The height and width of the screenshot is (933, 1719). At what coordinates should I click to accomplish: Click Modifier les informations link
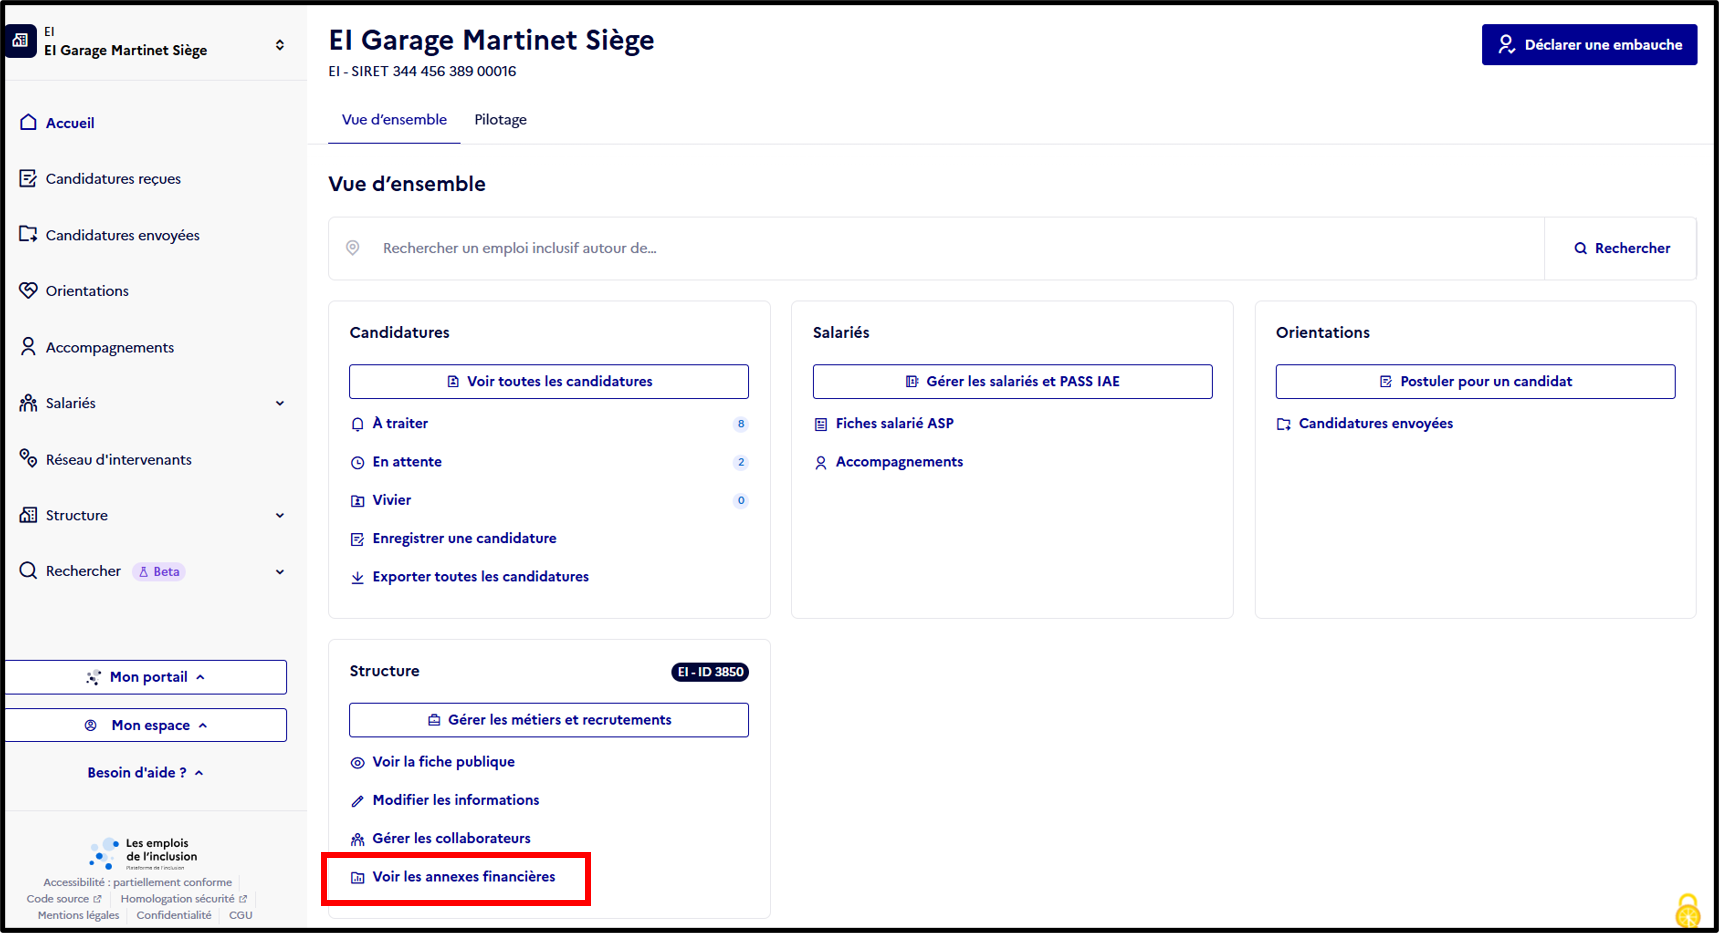tap(455, 800)
